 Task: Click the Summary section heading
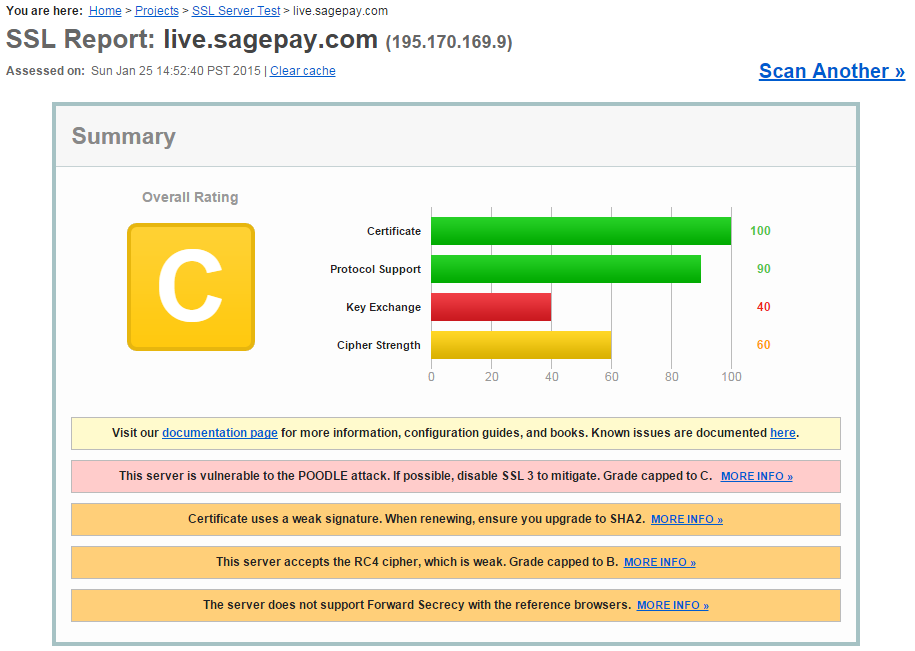point(123,137)
